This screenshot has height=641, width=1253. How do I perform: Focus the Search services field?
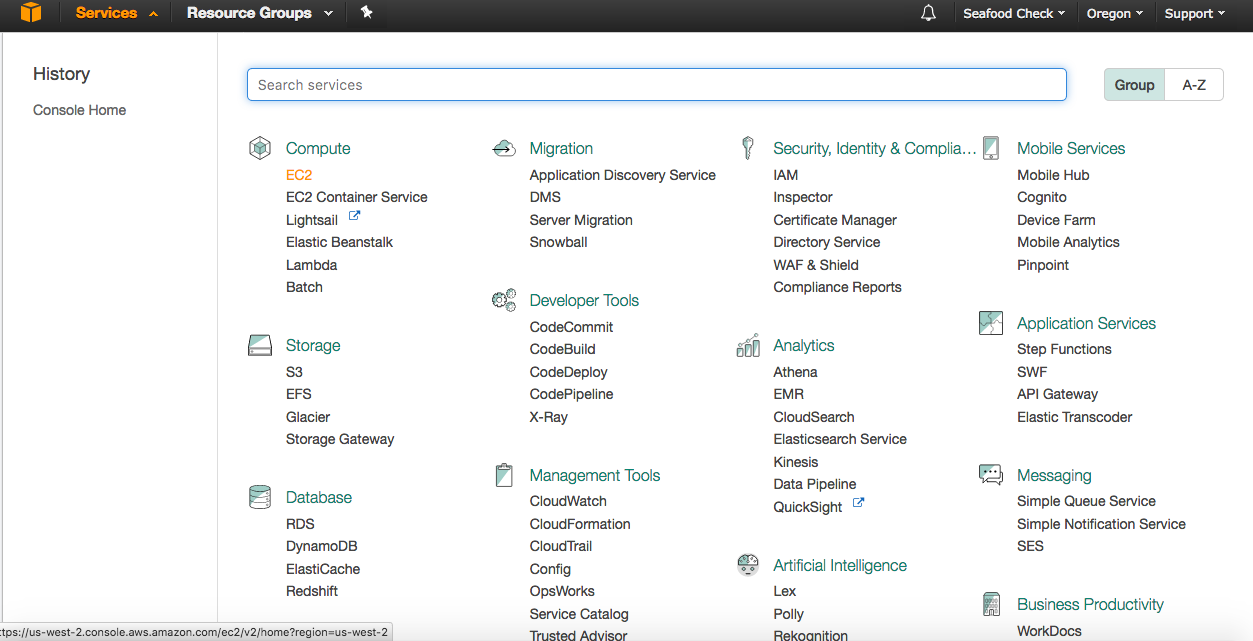(x=657, y=85)
